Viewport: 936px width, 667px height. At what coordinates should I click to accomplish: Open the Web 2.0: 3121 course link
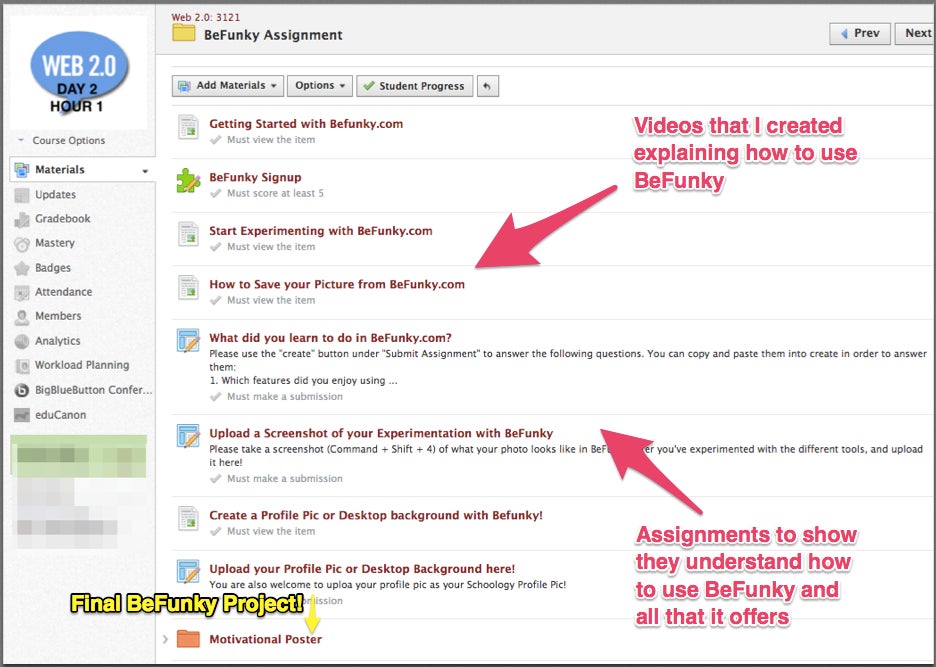click(x=206, y=17)
